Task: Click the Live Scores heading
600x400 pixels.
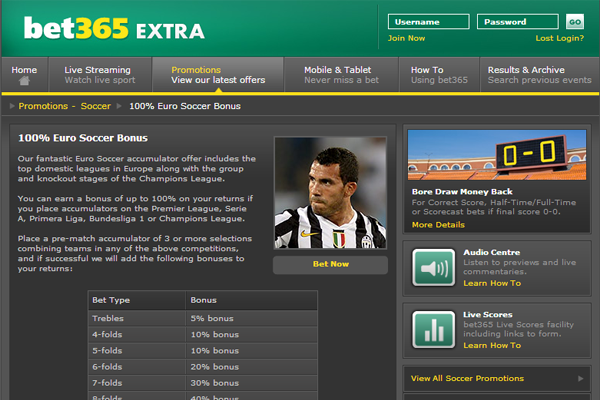Action: point(488,315)
